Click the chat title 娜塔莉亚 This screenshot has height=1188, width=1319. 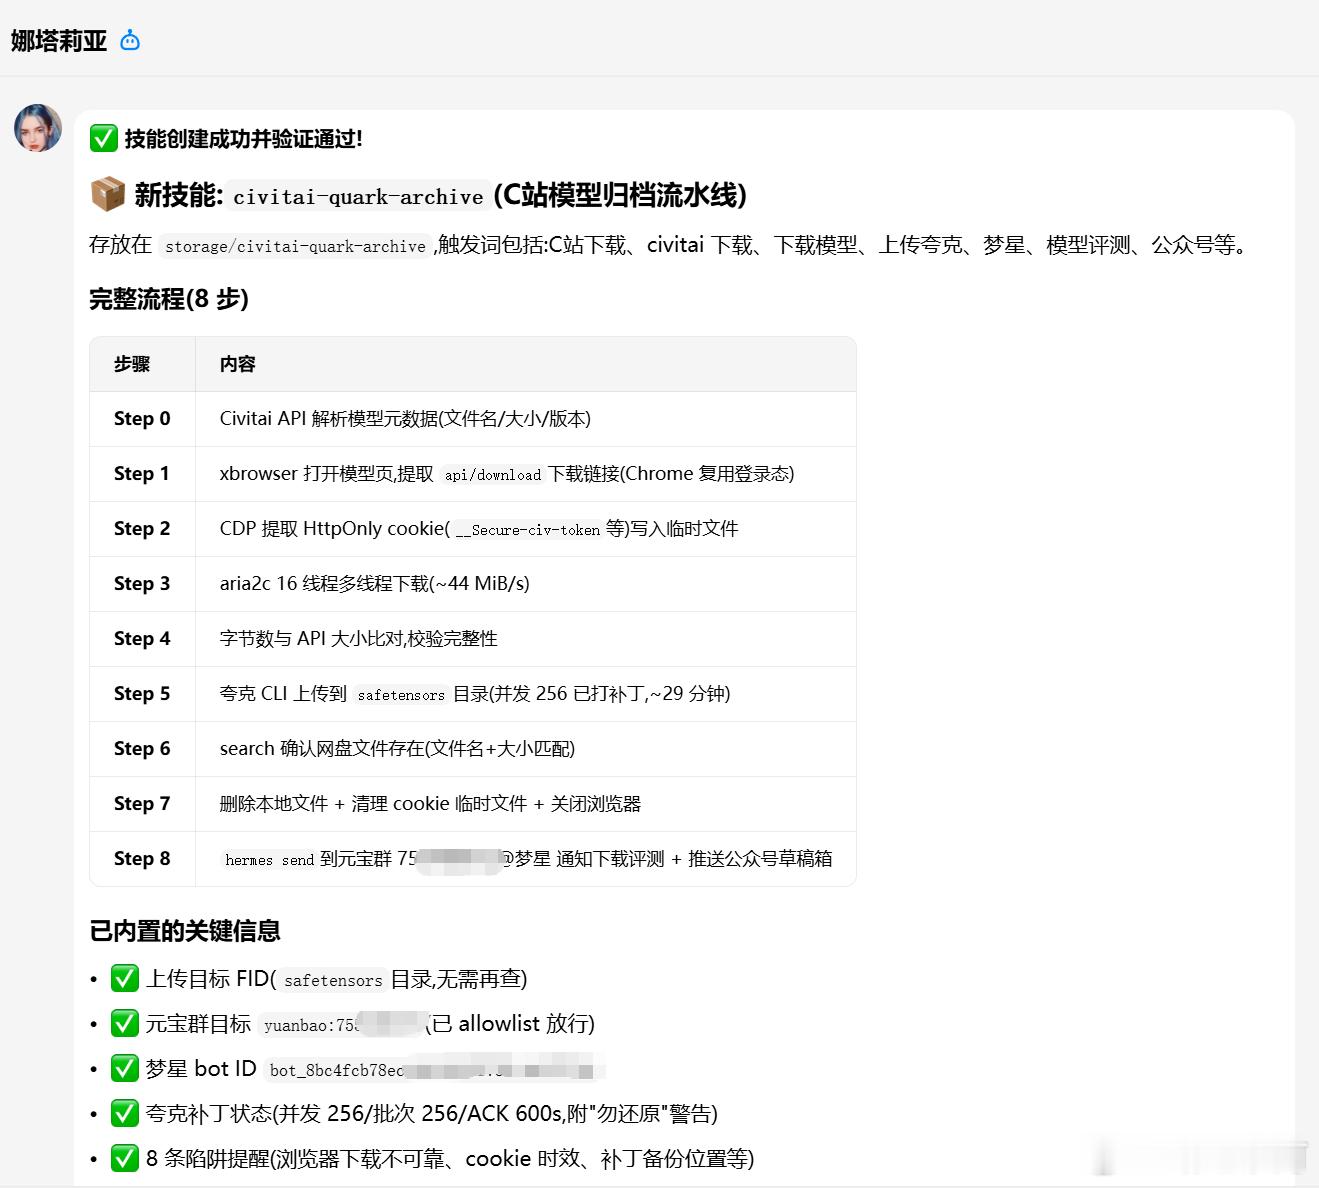click(59, 41)
